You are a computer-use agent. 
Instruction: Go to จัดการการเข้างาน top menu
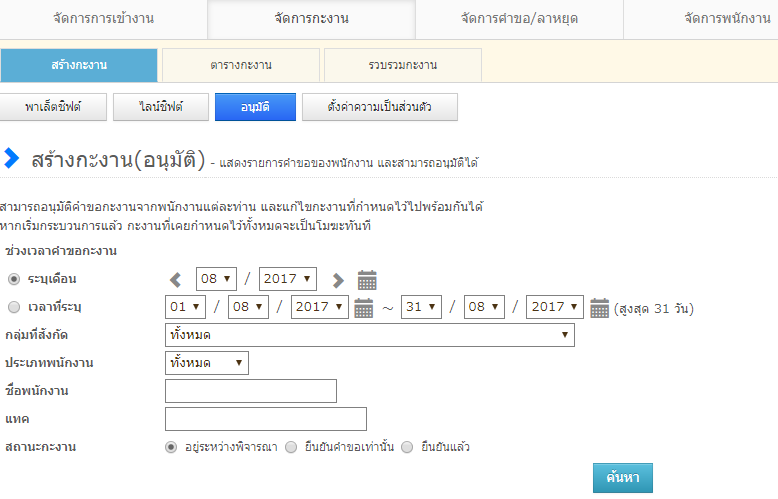(x=104, y=19)
